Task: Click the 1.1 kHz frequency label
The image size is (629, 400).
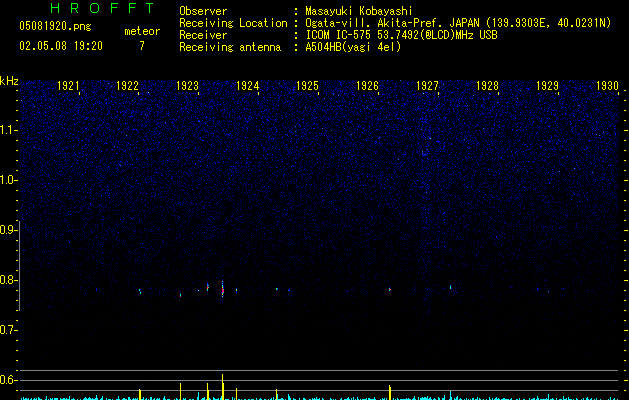Action: (x=8, y=130)
